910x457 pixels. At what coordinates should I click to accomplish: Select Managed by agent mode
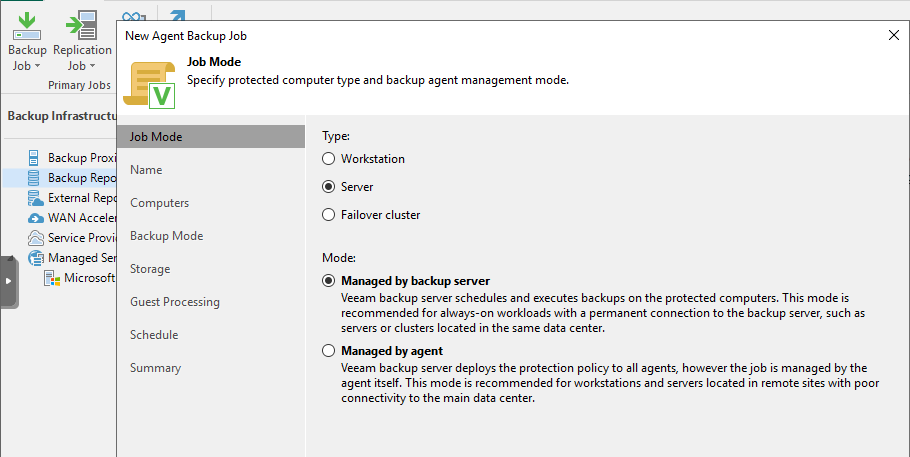(328, 351)
